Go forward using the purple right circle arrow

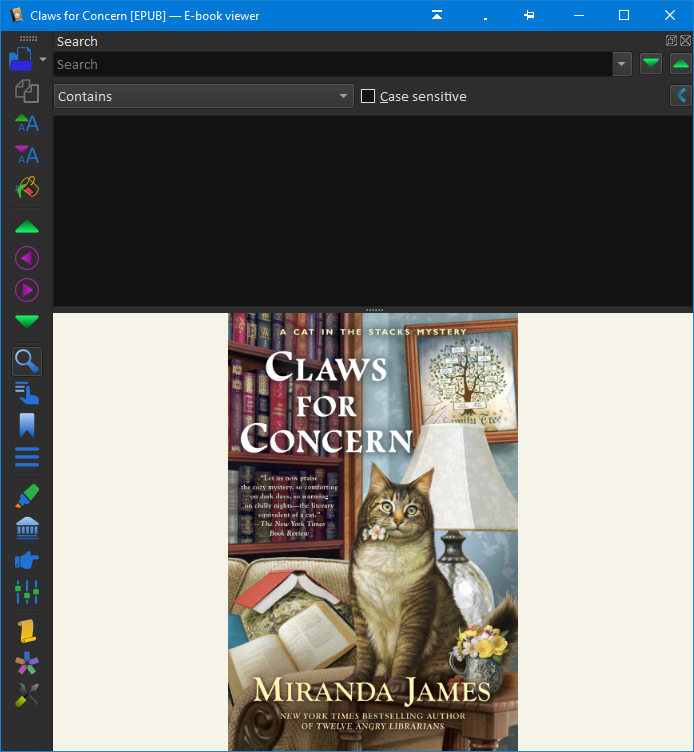(27, 290)
